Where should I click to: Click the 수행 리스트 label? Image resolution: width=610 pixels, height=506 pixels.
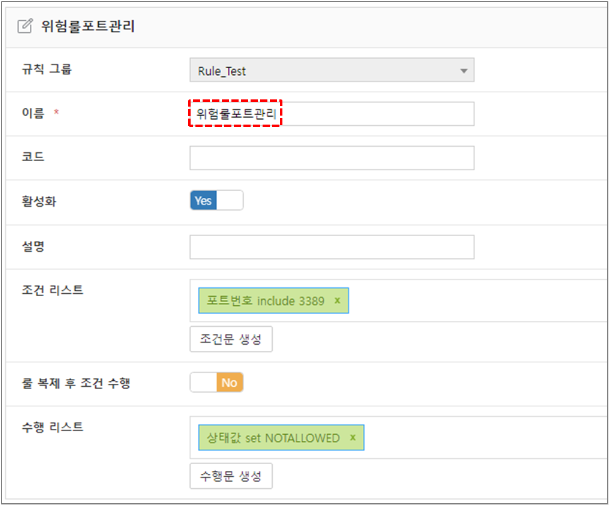click(x=53, y=427)
